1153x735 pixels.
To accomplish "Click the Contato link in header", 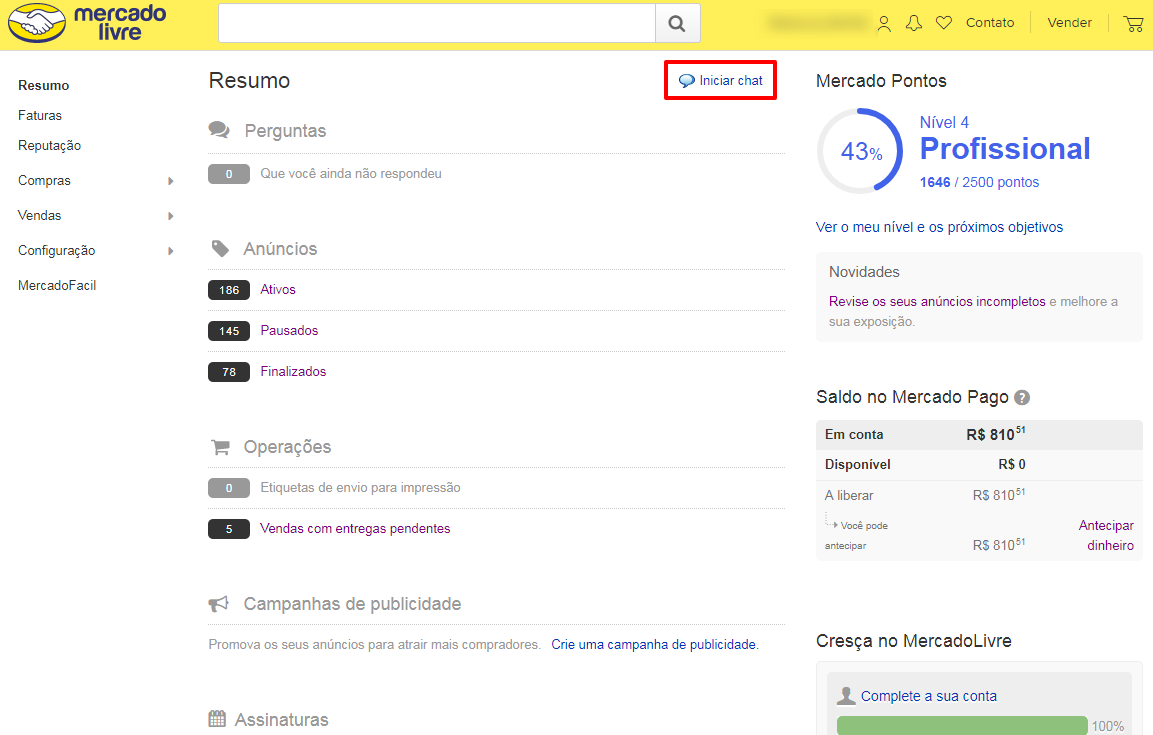I will pyautogui.click(x=990, y=23).
